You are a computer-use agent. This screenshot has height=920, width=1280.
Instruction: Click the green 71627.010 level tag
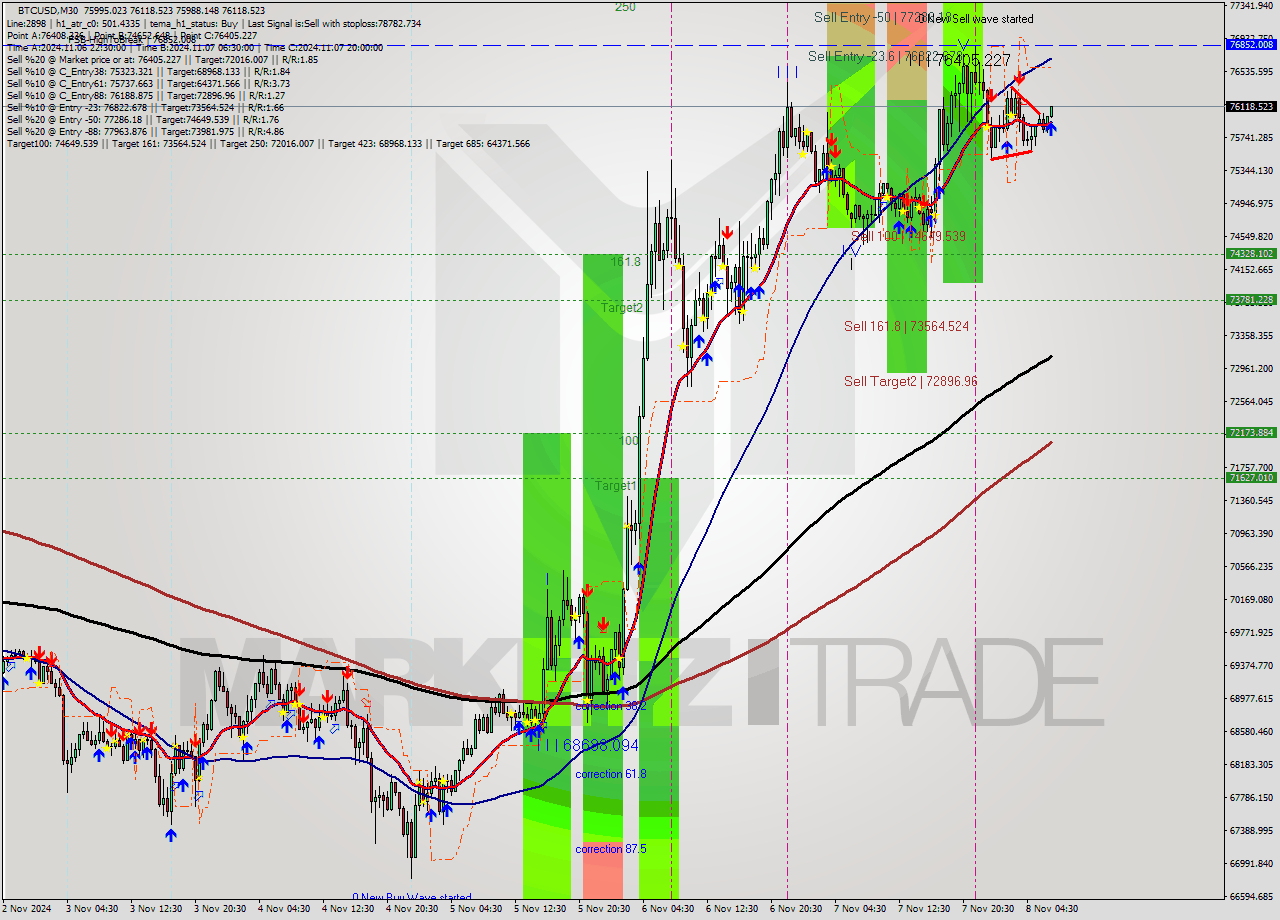point(1252,478)
